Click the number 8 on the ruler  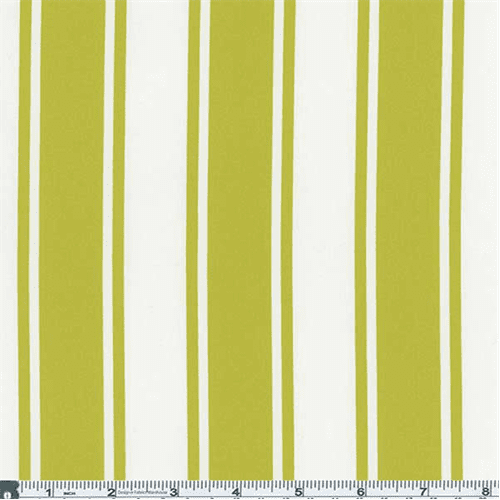click(x=485, y=492)
